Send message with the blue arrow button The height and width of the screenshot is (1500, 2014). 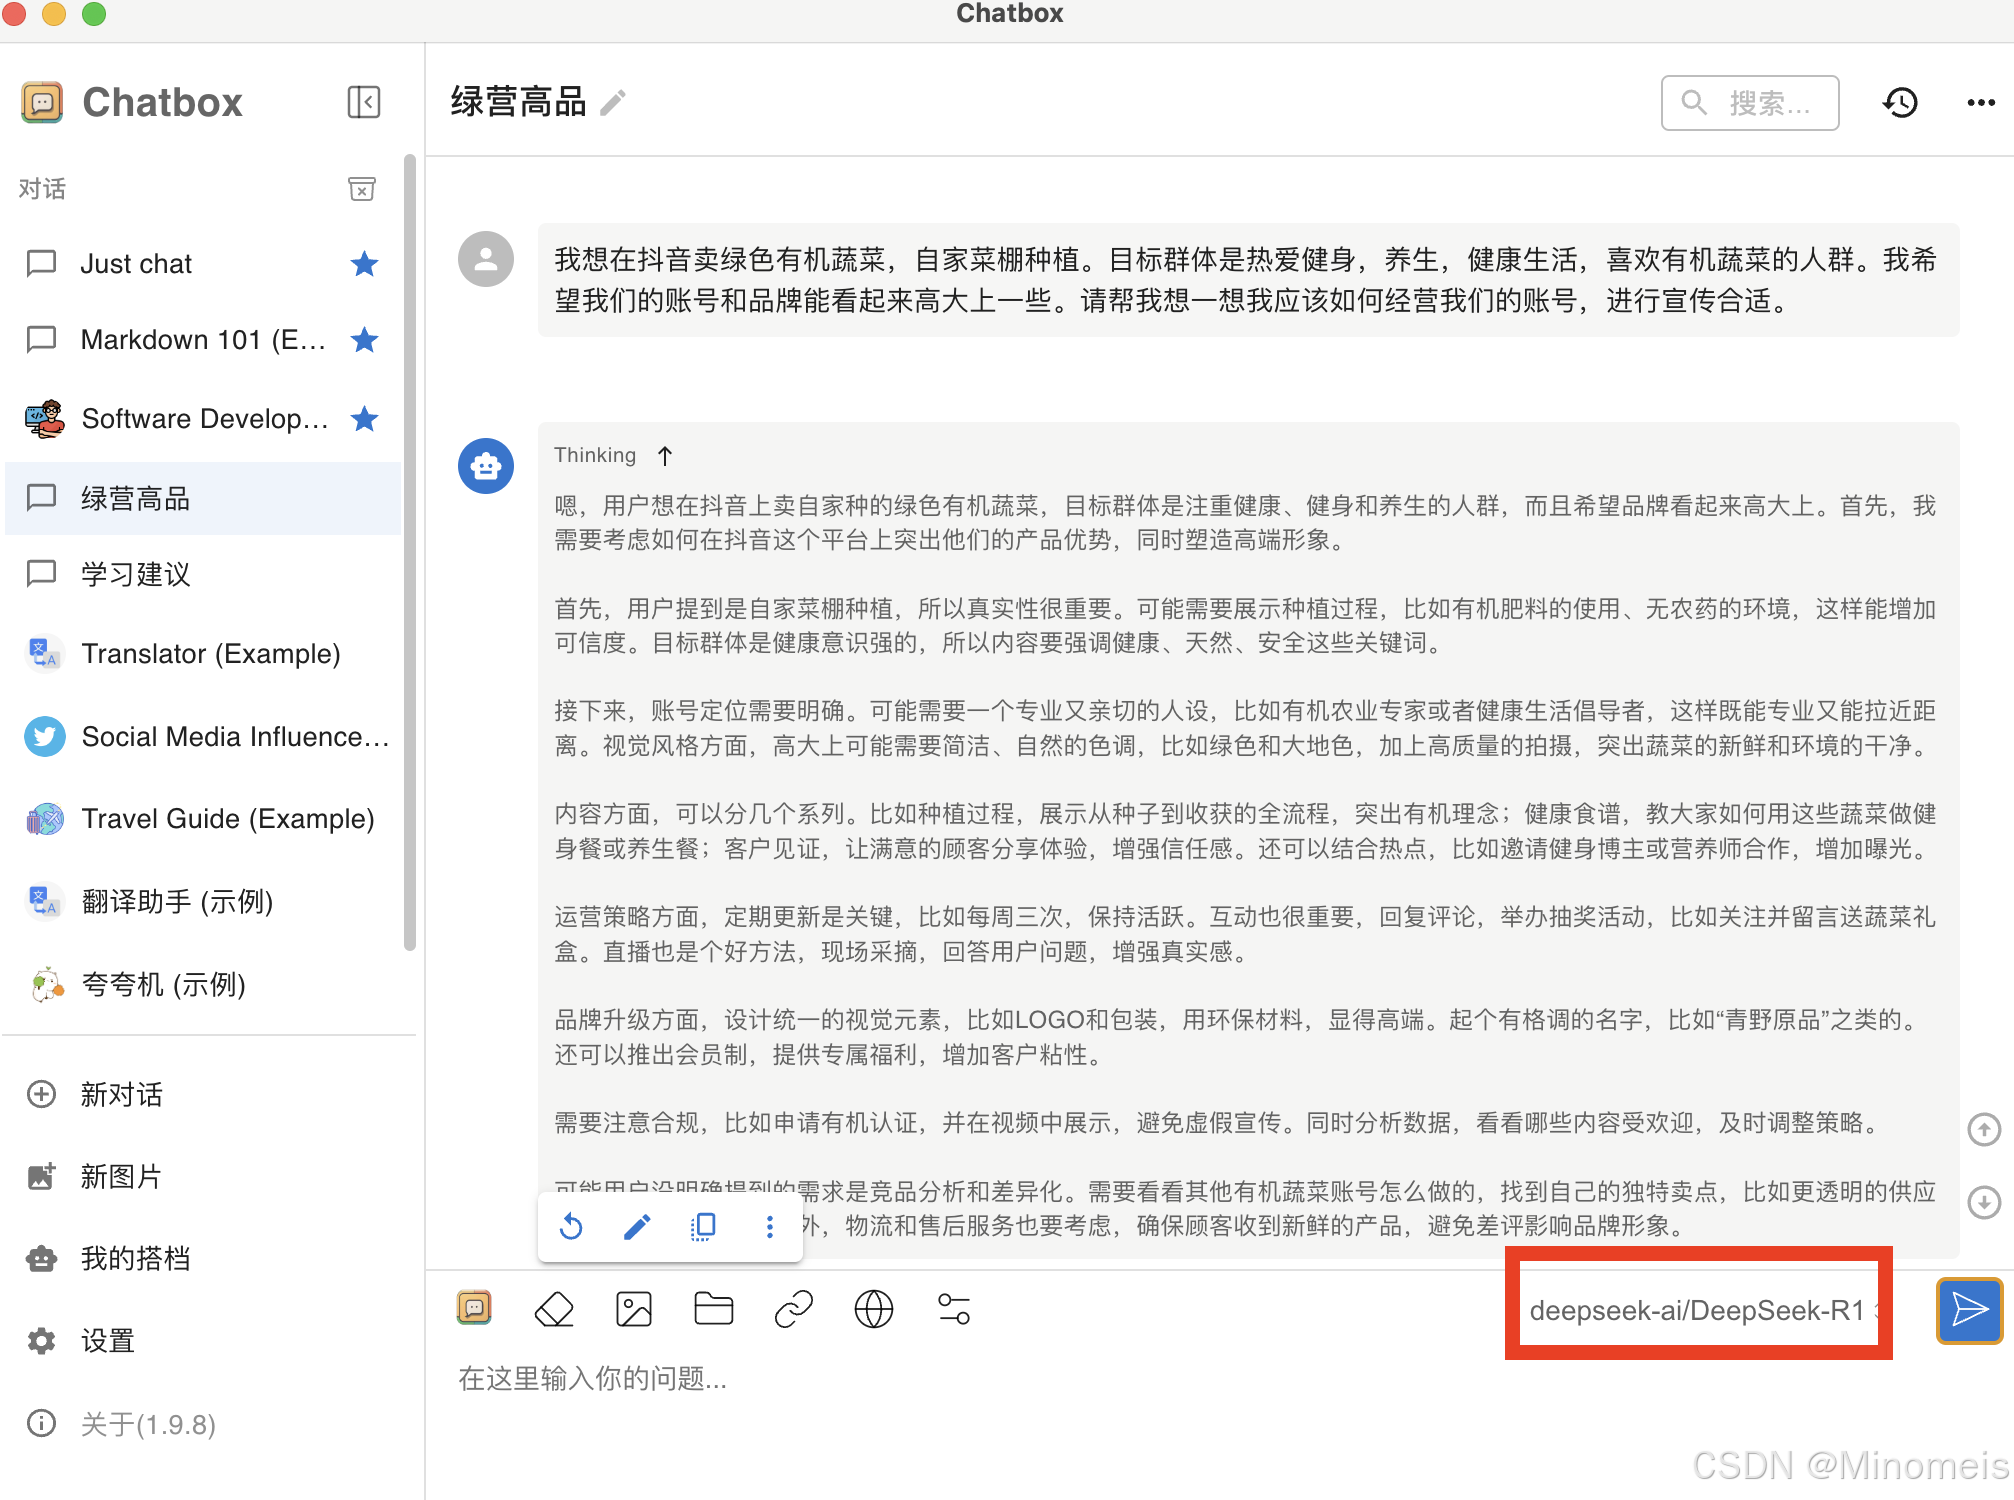point(1968,1309)
